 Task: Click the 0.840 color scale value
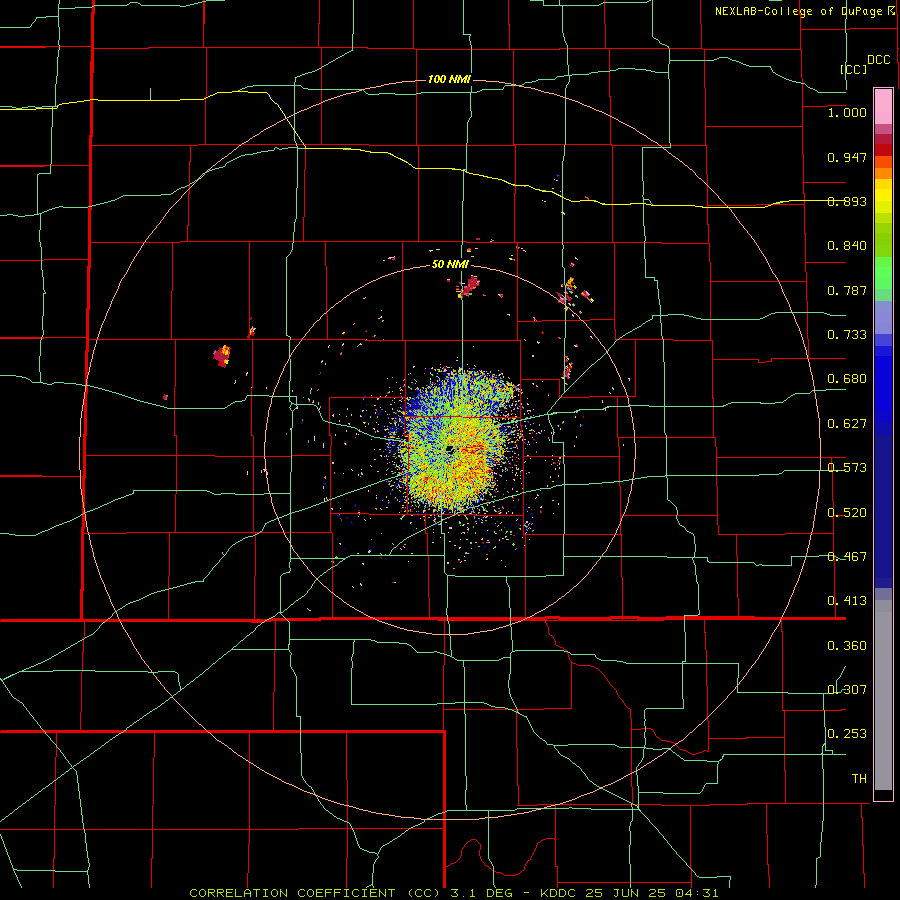tap(847, 246)
